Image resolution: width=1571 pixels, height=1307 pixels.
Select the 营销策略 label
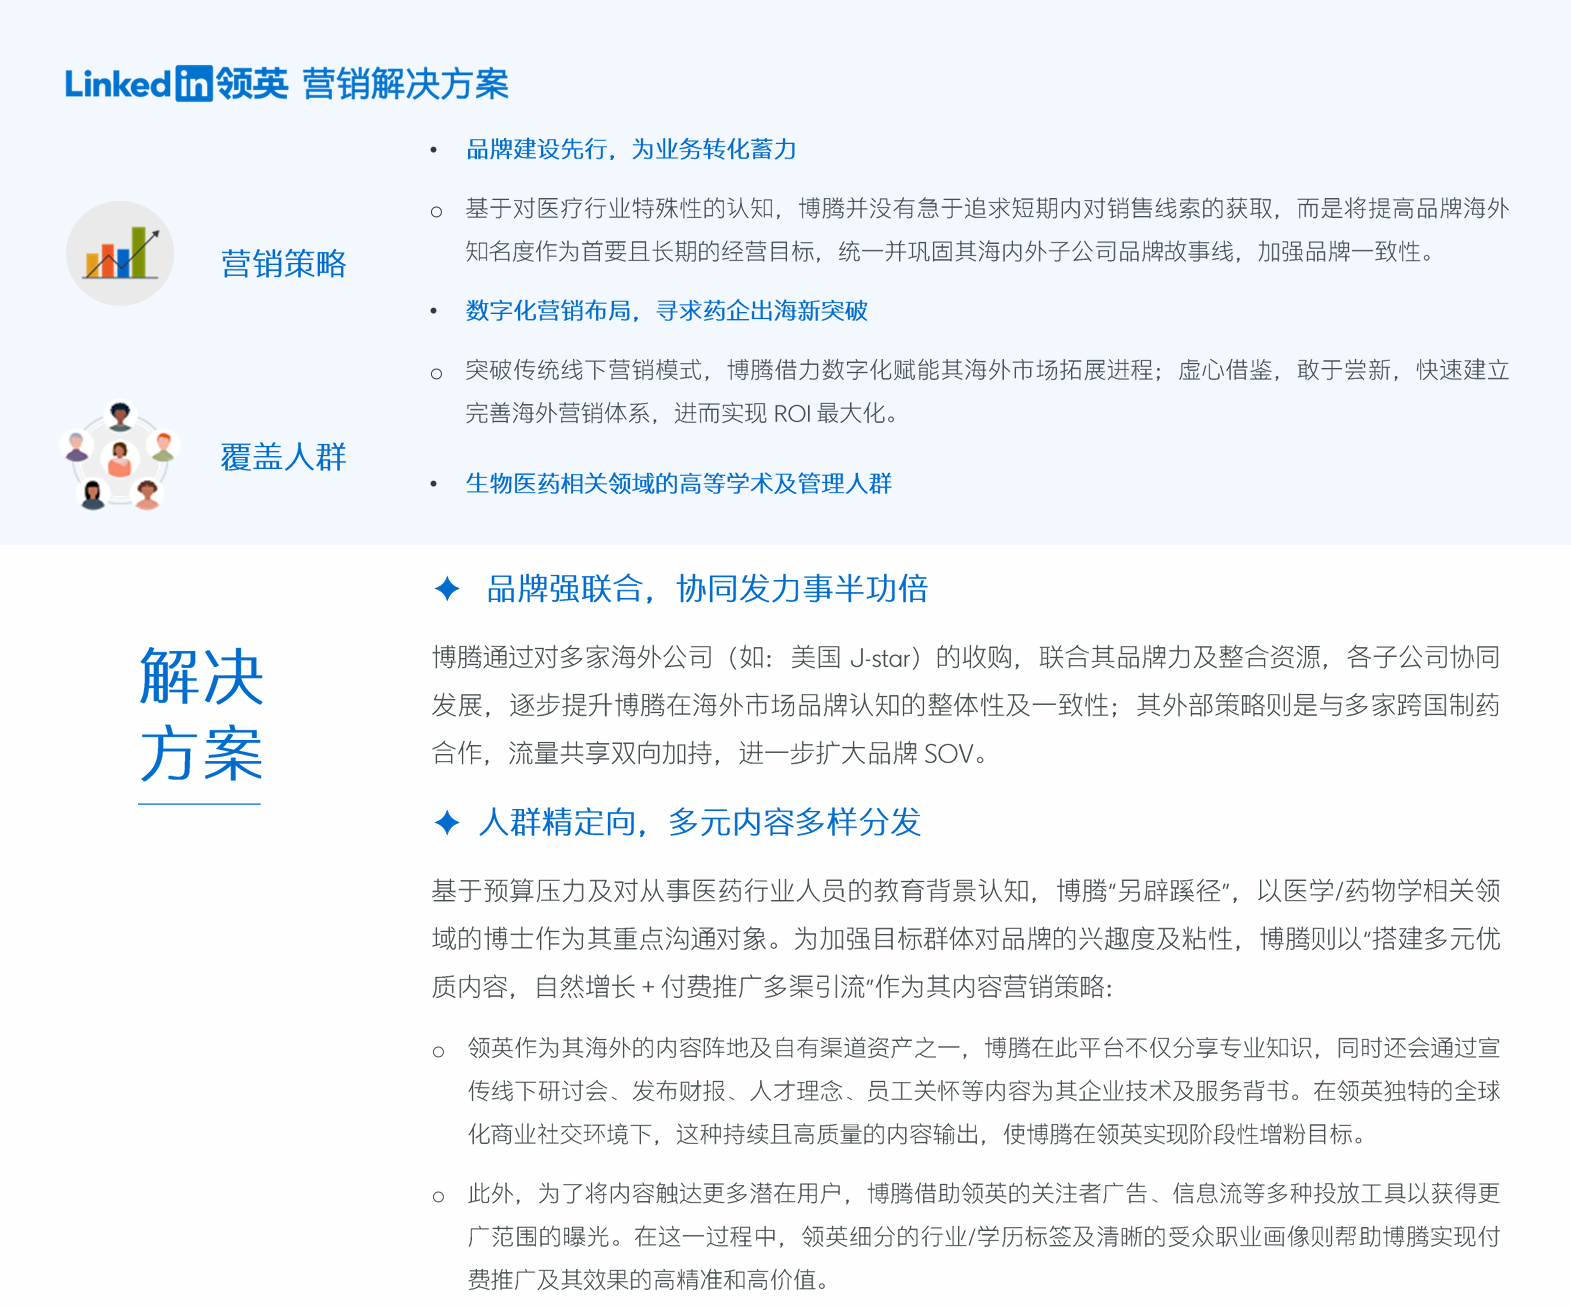pos(284,264)
